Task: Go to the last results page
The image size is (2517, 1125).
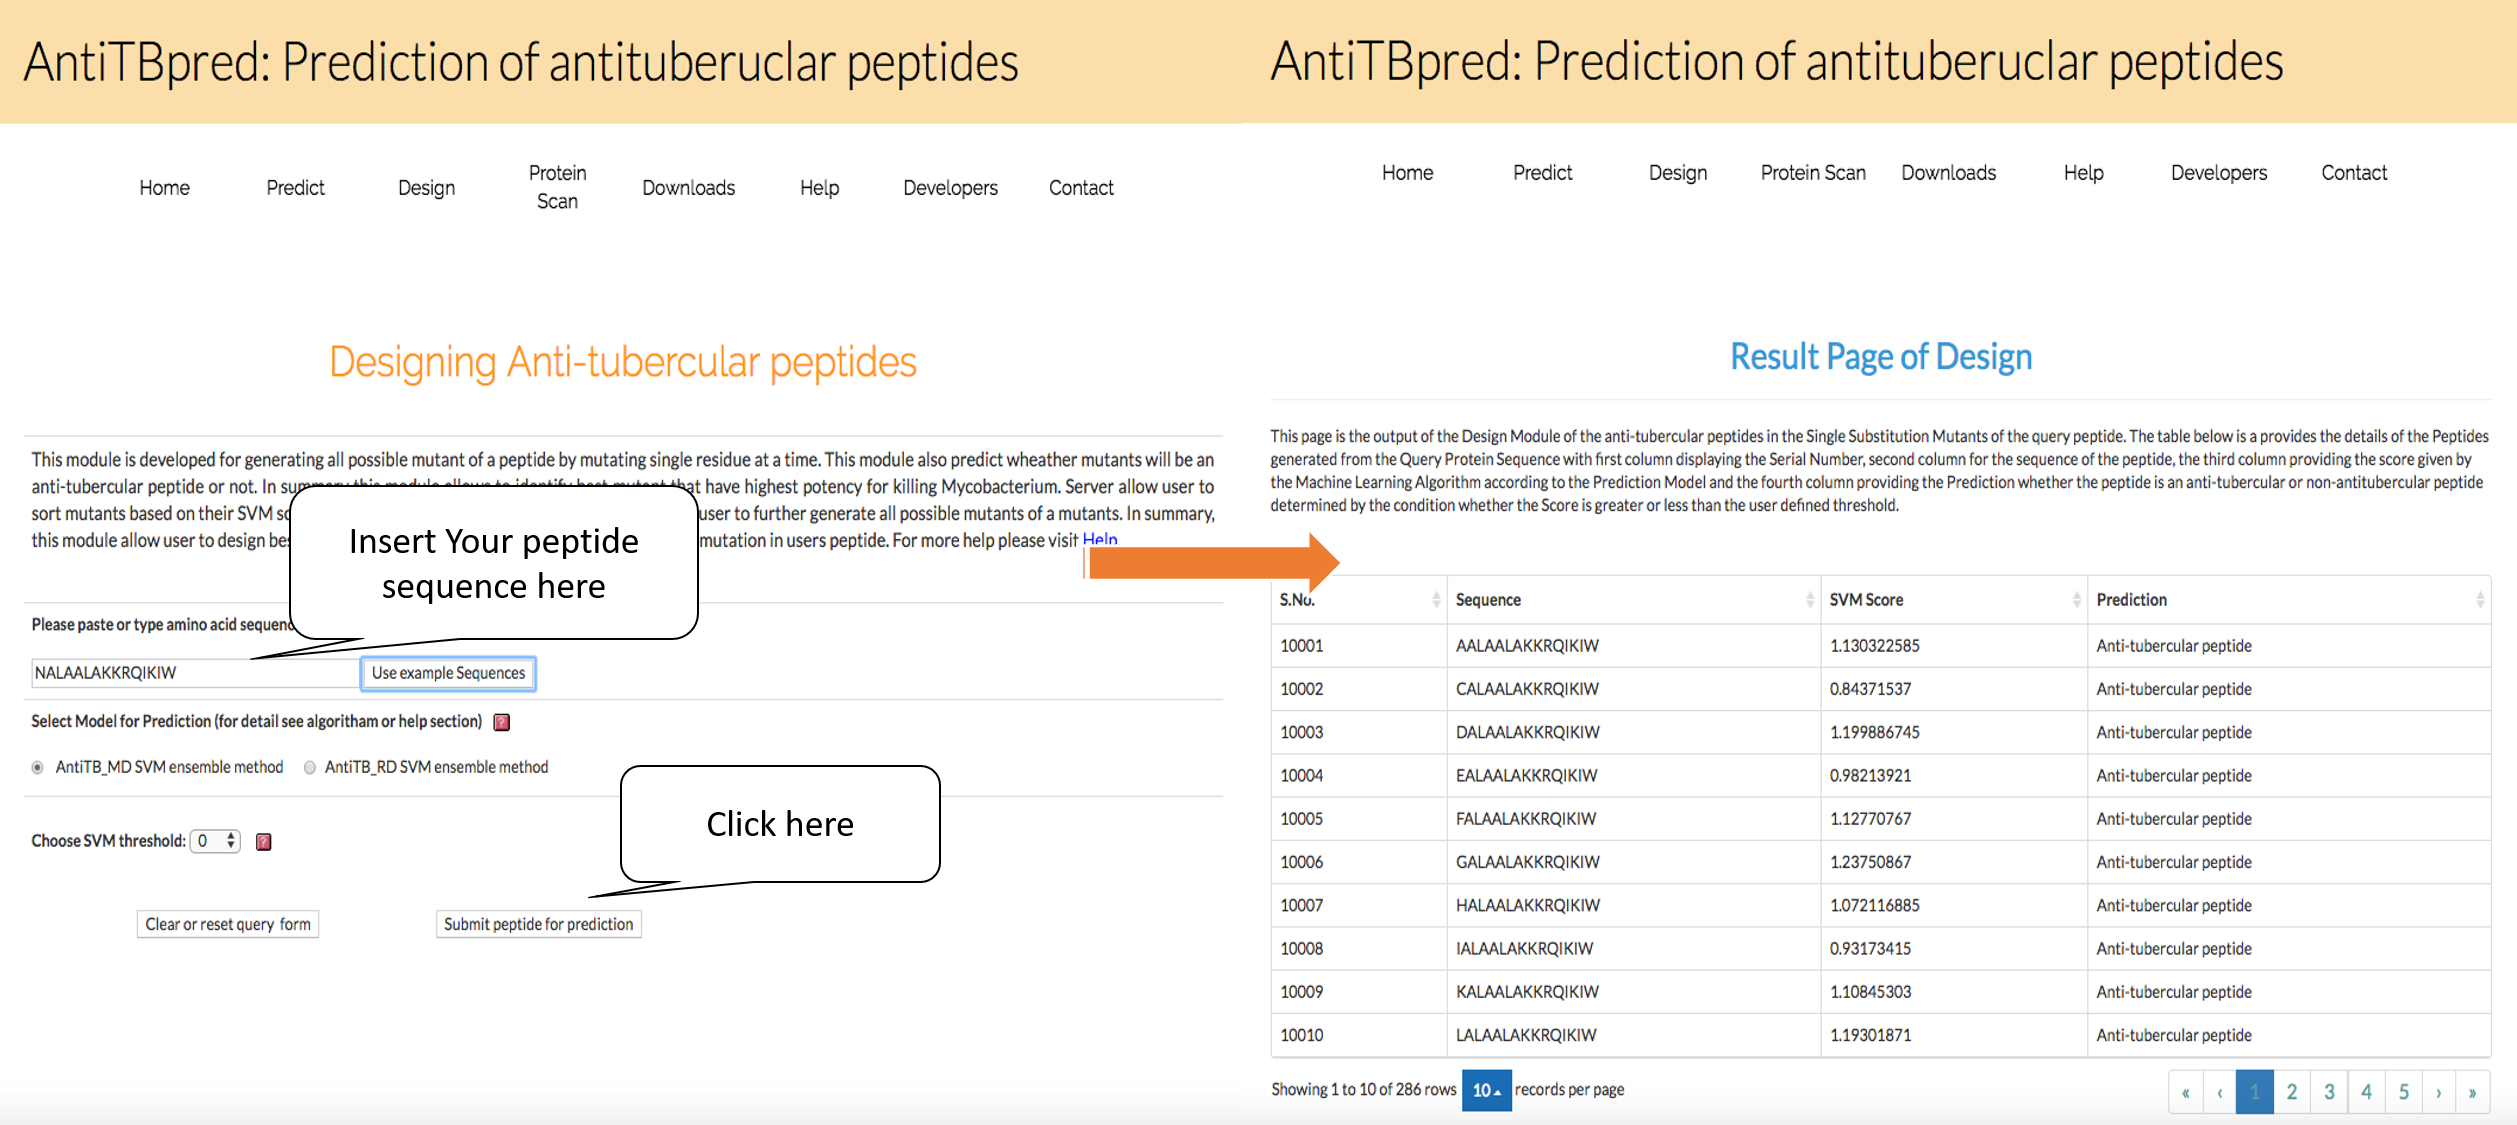Action: (2472, 1092)
